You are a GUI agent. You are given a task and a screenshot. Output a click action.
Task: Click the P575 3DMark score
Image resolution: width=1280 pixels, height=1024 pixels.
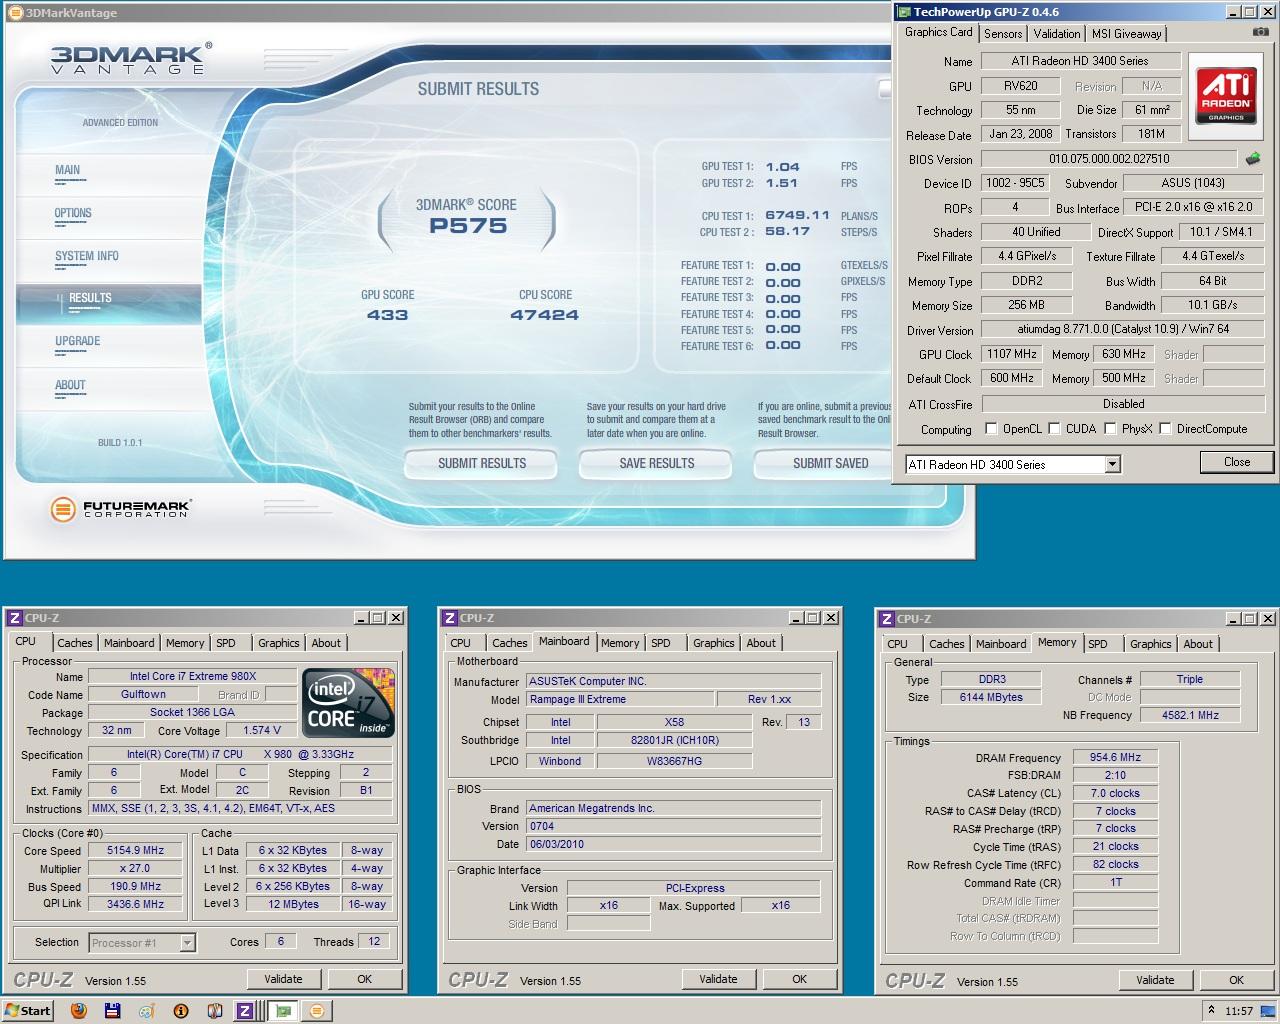[x=468, y=226]
